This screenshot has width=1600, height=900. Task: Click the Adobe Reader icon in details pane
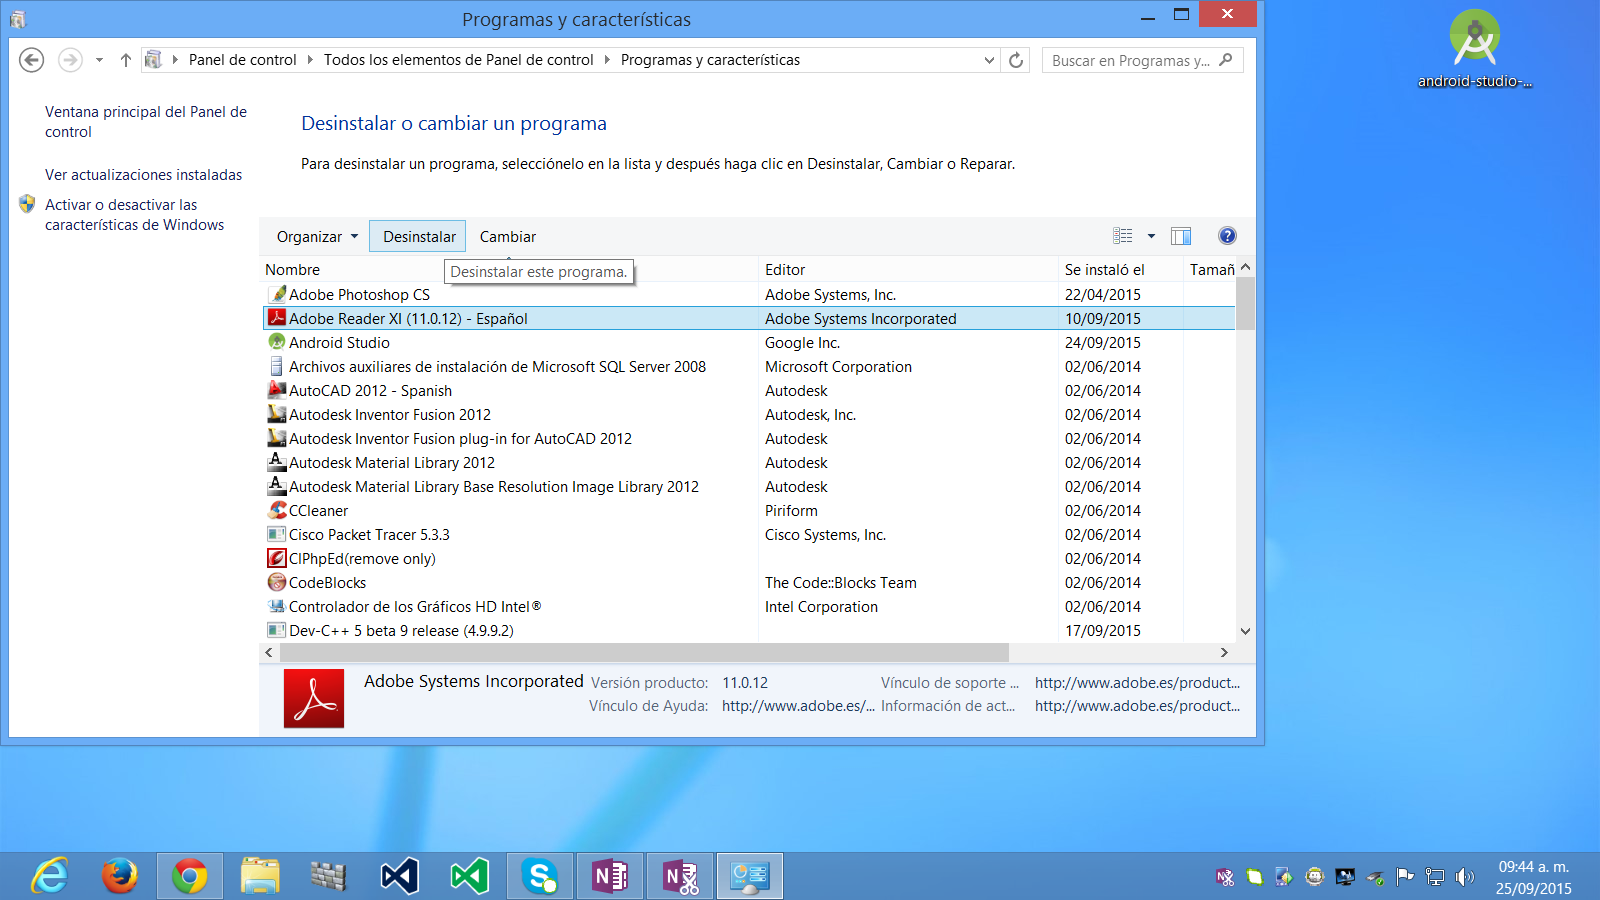pos(314,698)
